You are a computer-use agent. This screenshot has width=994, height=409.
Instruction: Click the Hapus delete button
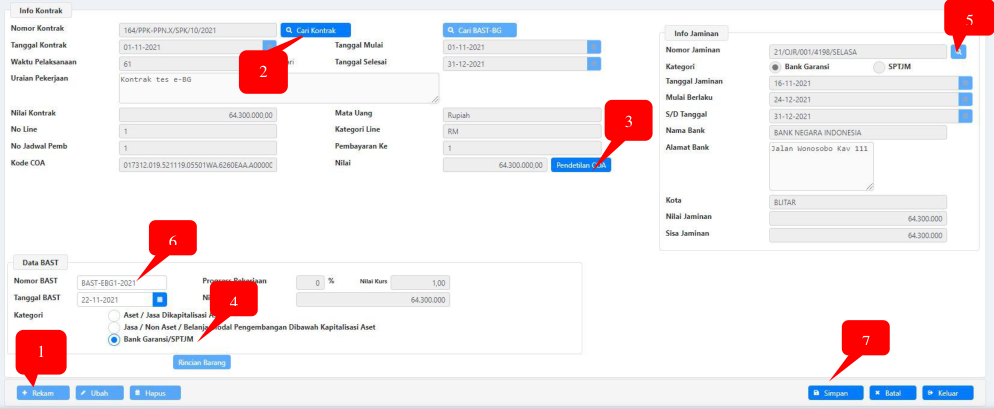coord(155,393)
